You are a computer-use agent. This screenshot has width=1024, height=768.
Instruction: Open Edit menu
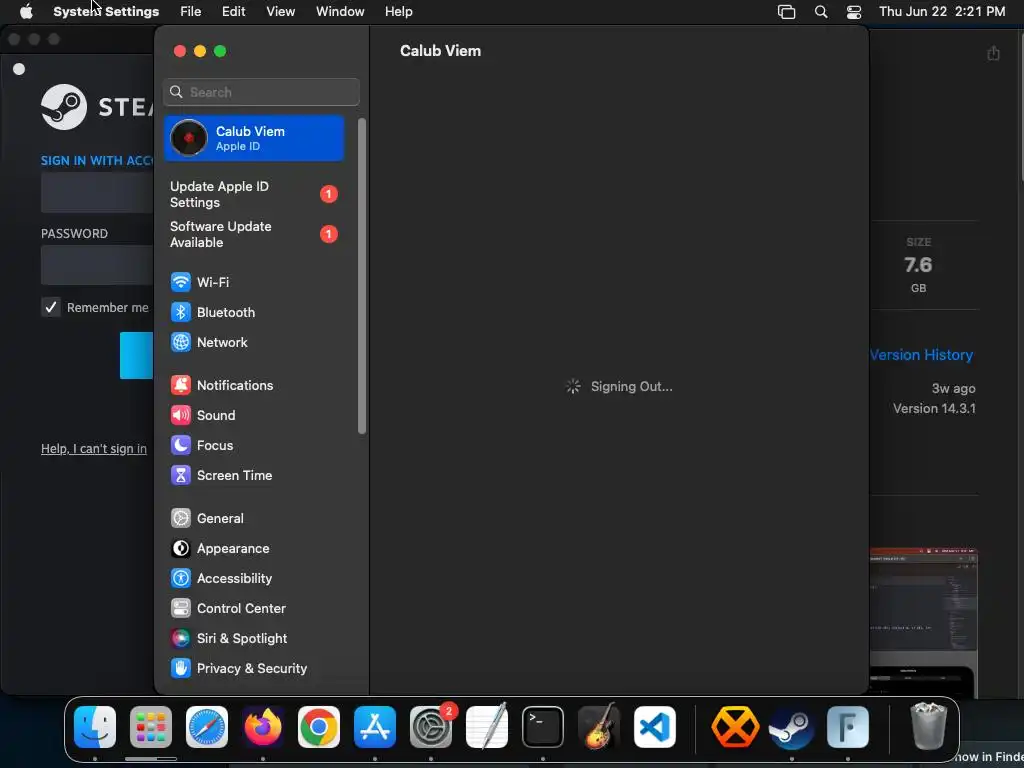click(233, 12)
